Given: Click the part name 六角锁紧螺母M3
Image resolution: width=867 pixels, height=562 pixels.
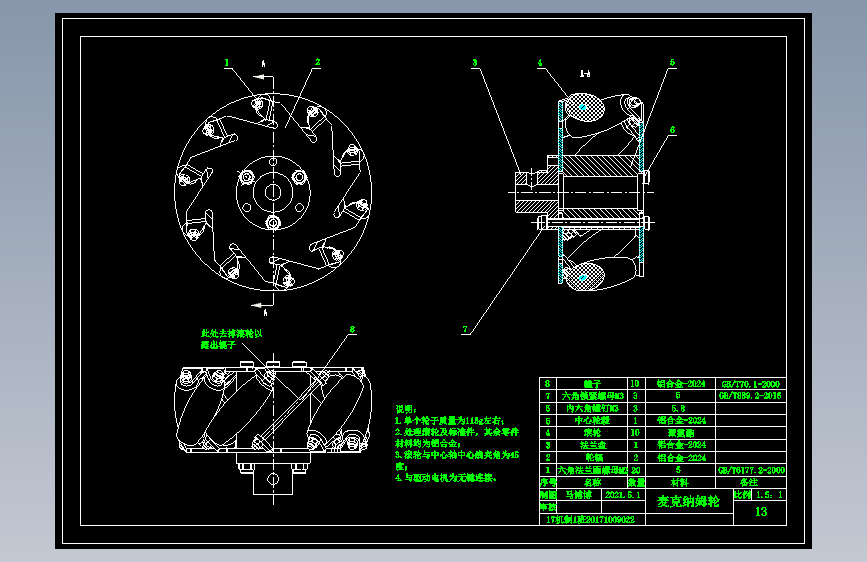Looking at the screenshot, I should pyautogui.click(x=593, y=396).
